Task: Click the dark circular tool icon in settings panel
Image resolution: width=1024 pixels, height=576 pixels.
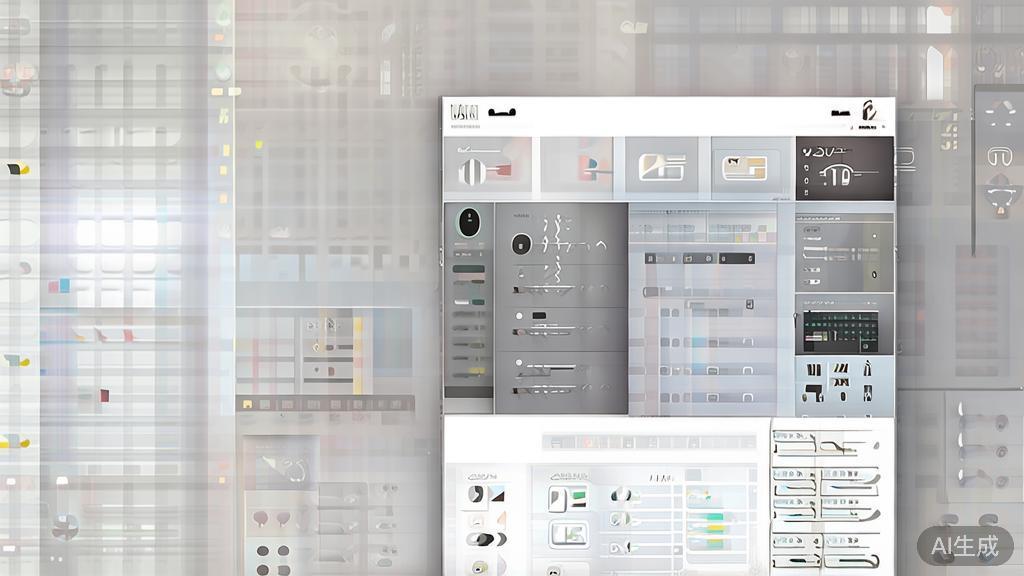Action: click(520, 243)
